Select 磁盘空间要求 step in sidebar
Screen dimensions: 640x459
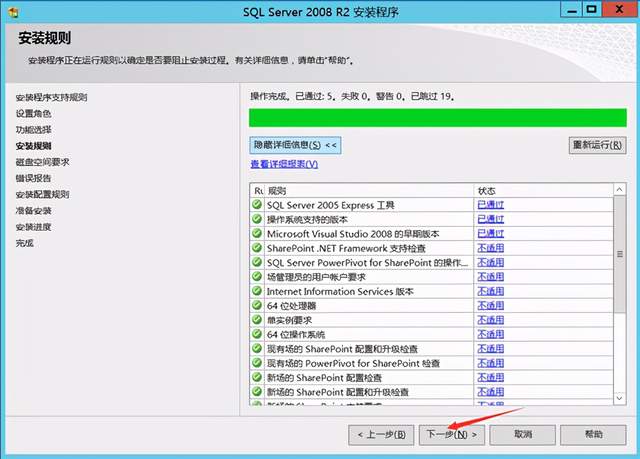coord(42,162)
